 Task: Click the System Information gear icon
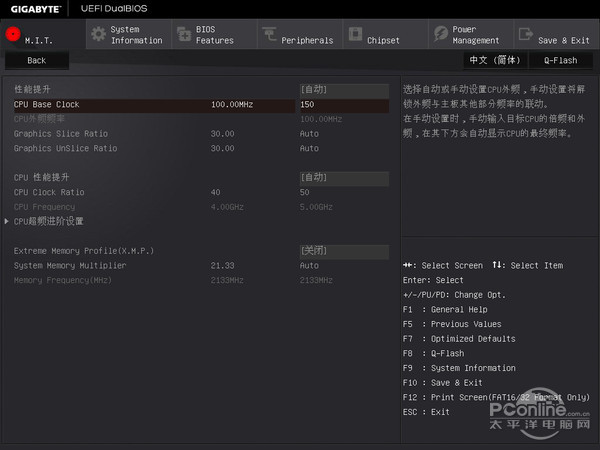pyautogui.click(x=99, y=34)
